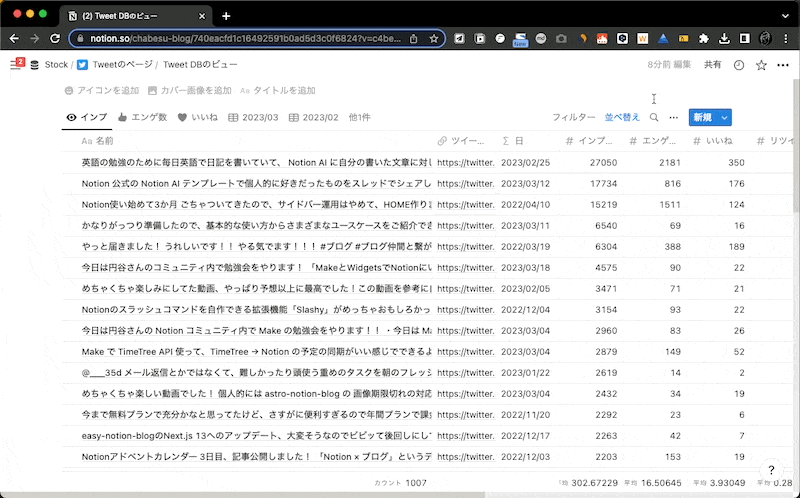The image size is (800, 498).
Task: Click the average 3.93049 footer value
Action: (719, 483)
